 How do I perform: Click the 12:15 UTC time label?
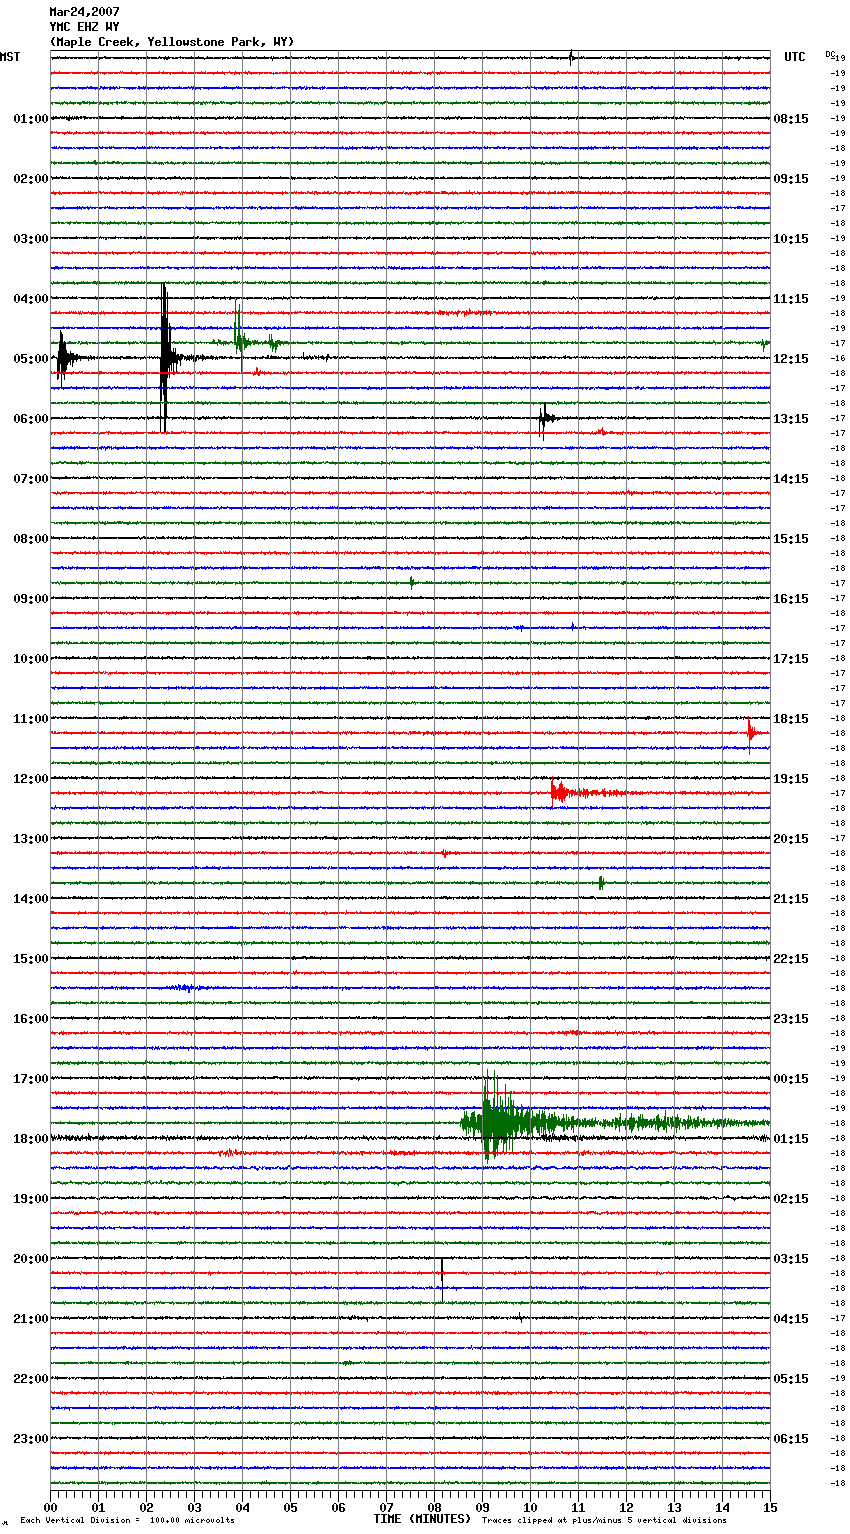point(791,359)
